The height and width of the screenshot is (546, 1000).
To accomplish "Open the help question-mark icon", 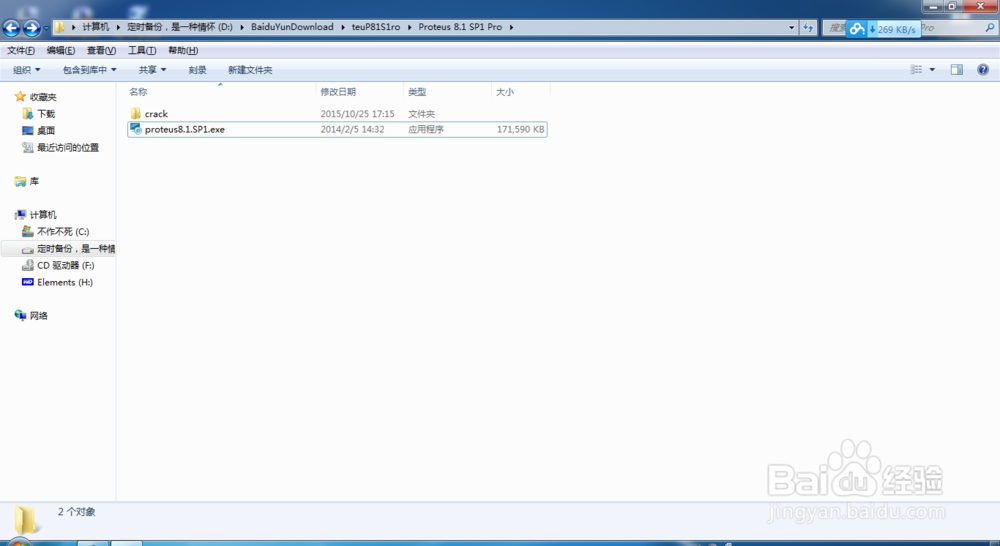I will (983, 70).
